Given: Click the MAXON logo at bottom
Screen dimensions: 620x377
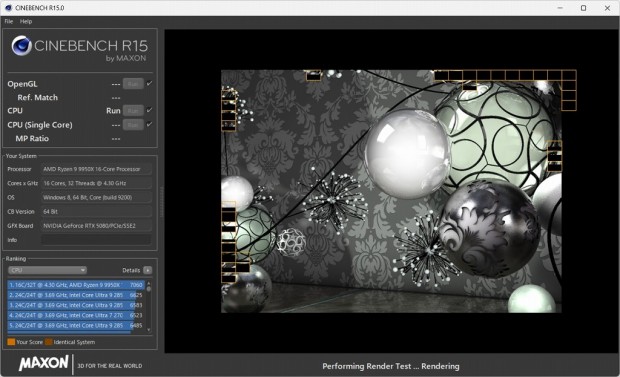Looking at the screenshot, I should click(x=44, y=363).
